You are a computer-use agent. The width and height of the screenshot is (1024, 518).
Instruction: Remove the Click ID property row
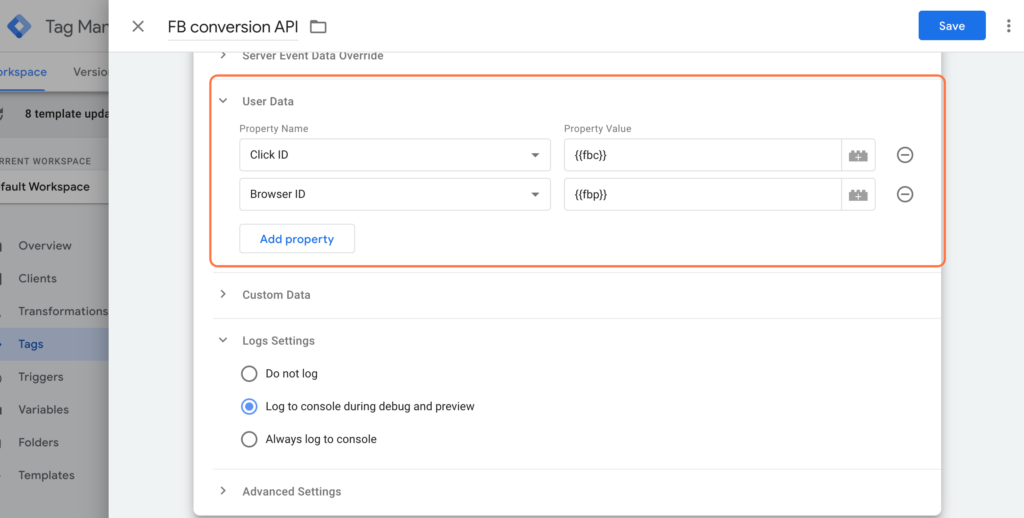(x=904, y=155)
